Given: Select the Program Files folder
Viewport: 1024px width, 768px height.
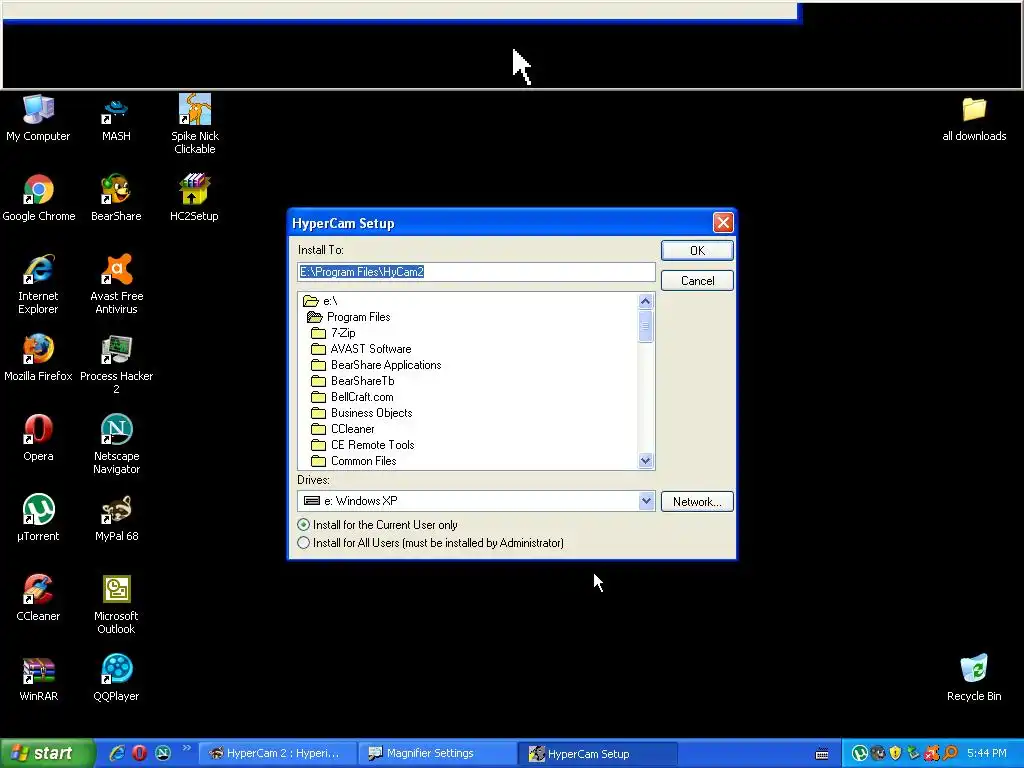Looking at the screenshot, I should [349, 317].
